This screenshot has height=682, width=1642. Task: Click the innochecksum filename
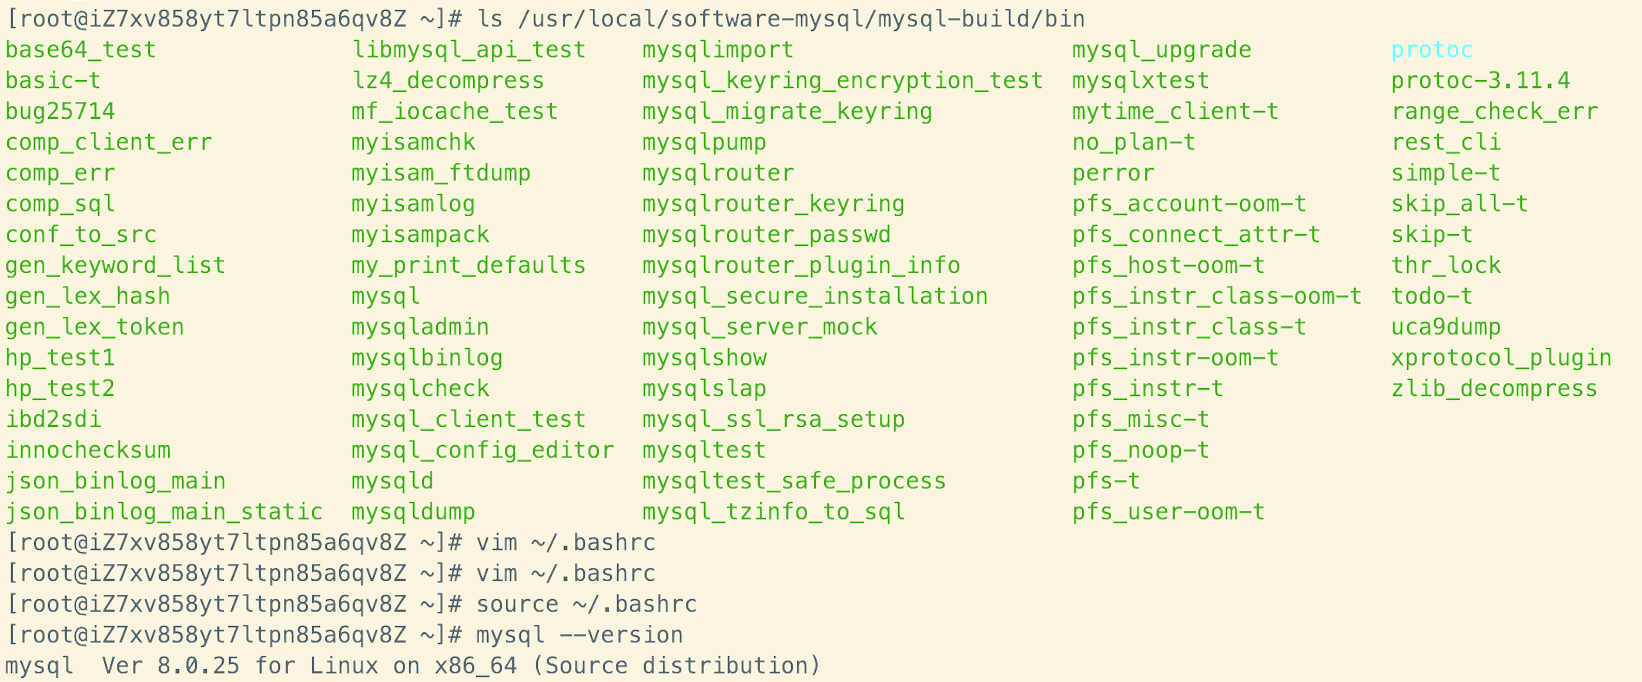pos(88,450)
